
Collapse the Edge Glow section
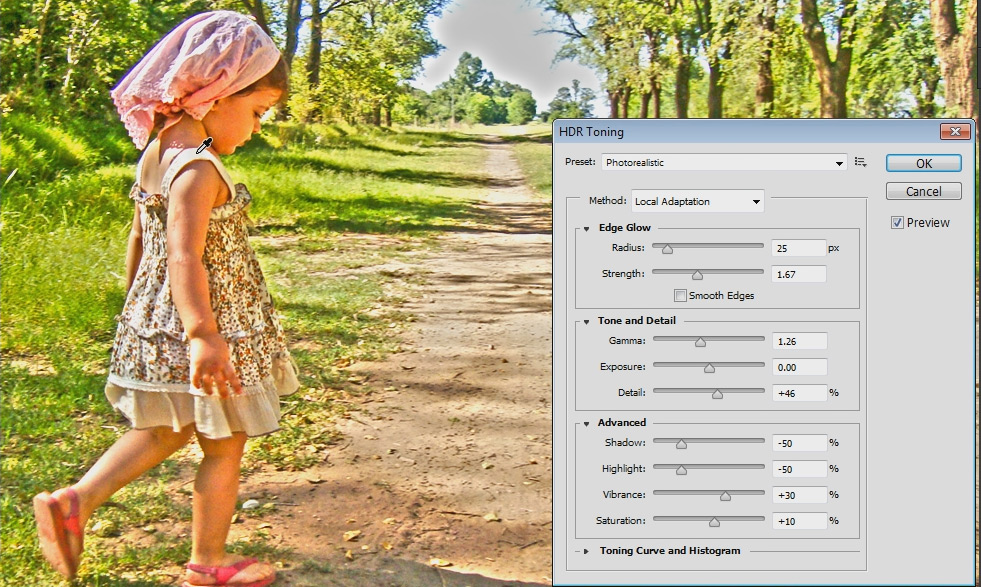[585, 227]
